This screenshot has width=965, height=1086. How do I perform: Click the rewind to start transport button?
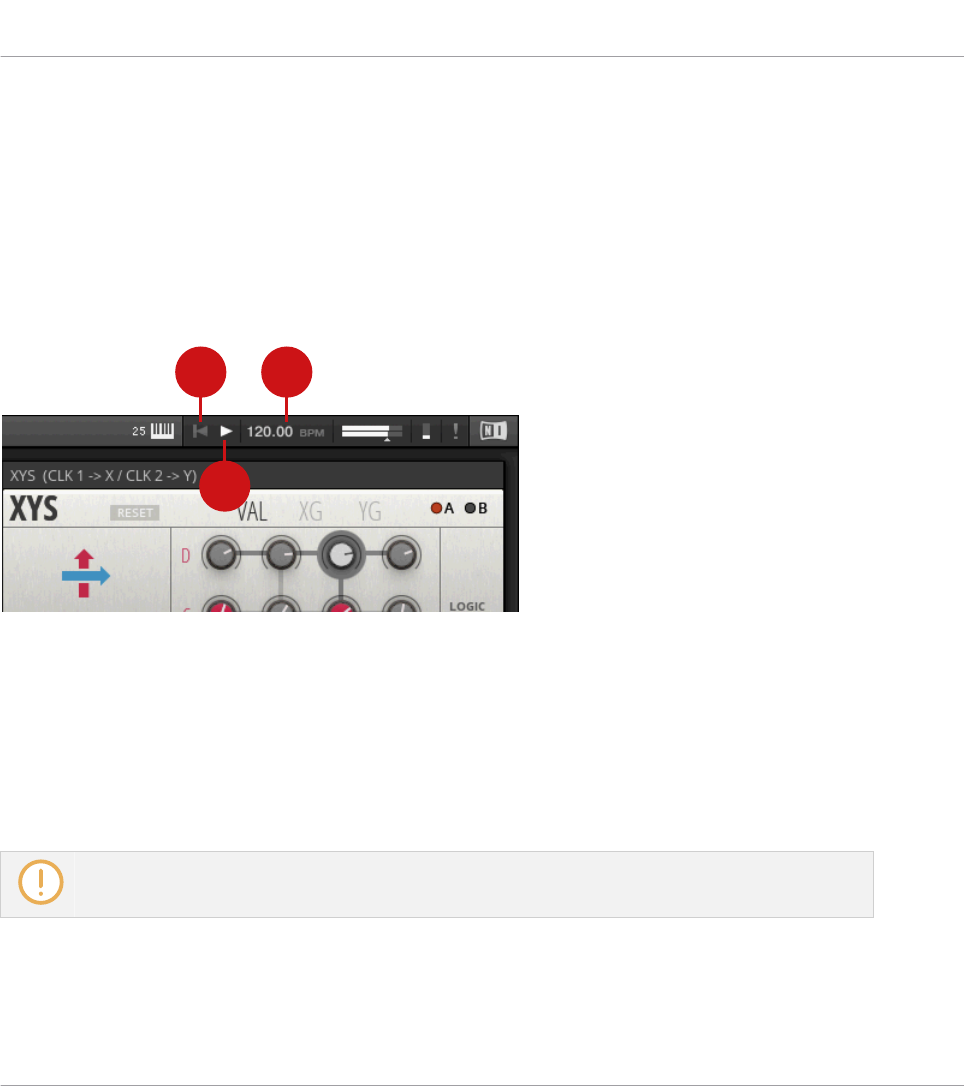[200, 431]
